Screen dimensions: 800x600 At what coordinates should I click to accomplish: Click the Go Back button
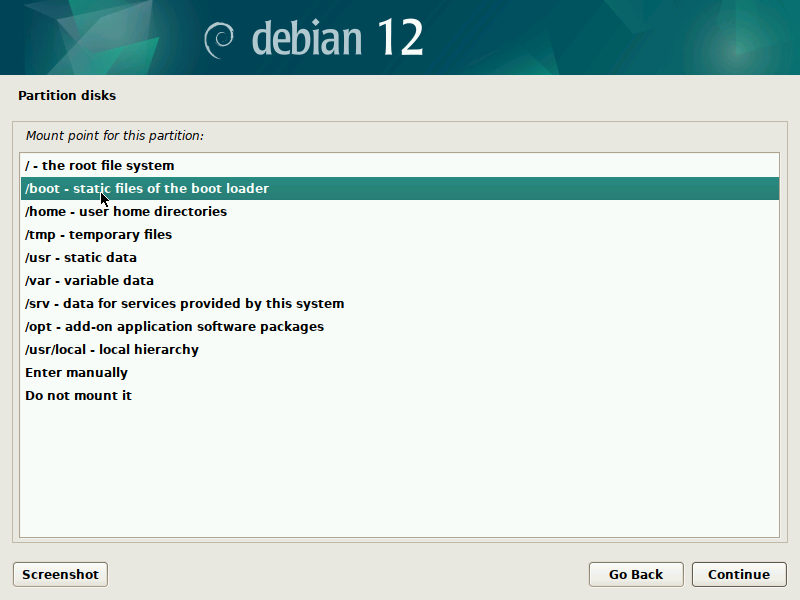pos(636,574)
